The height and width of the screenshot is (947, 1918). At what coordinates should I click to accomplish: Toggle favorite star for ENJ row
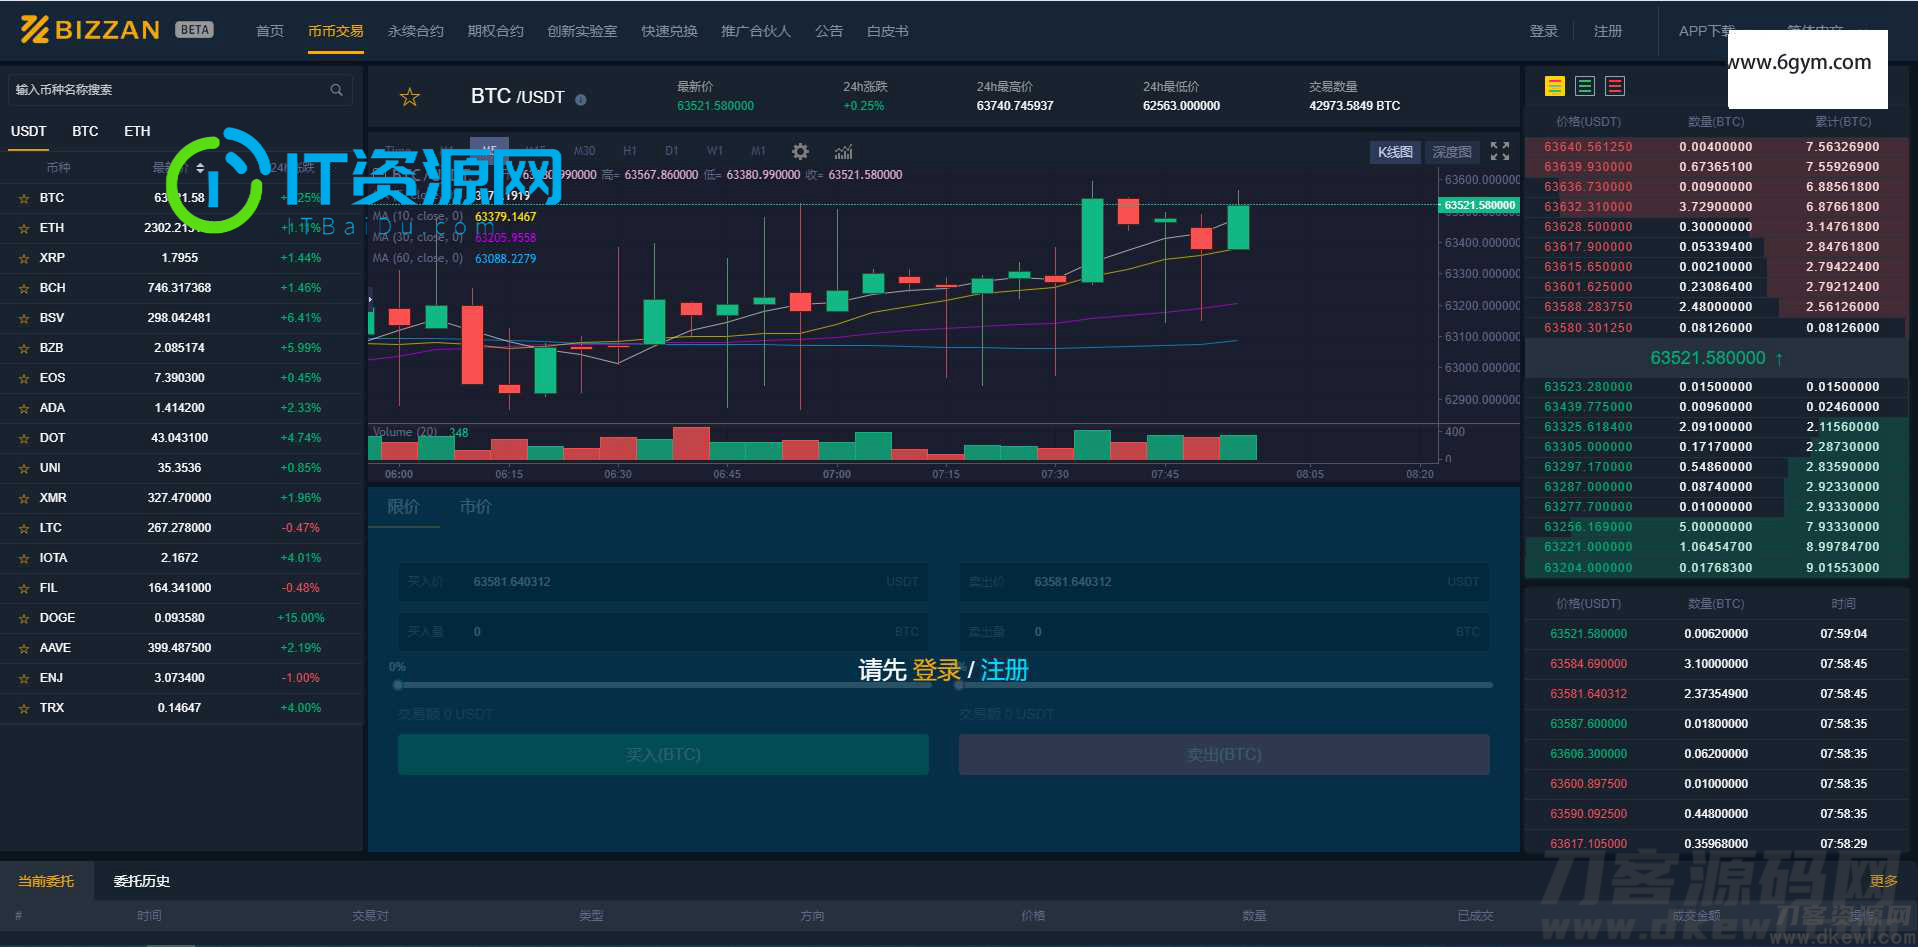[x=24, y=678]
